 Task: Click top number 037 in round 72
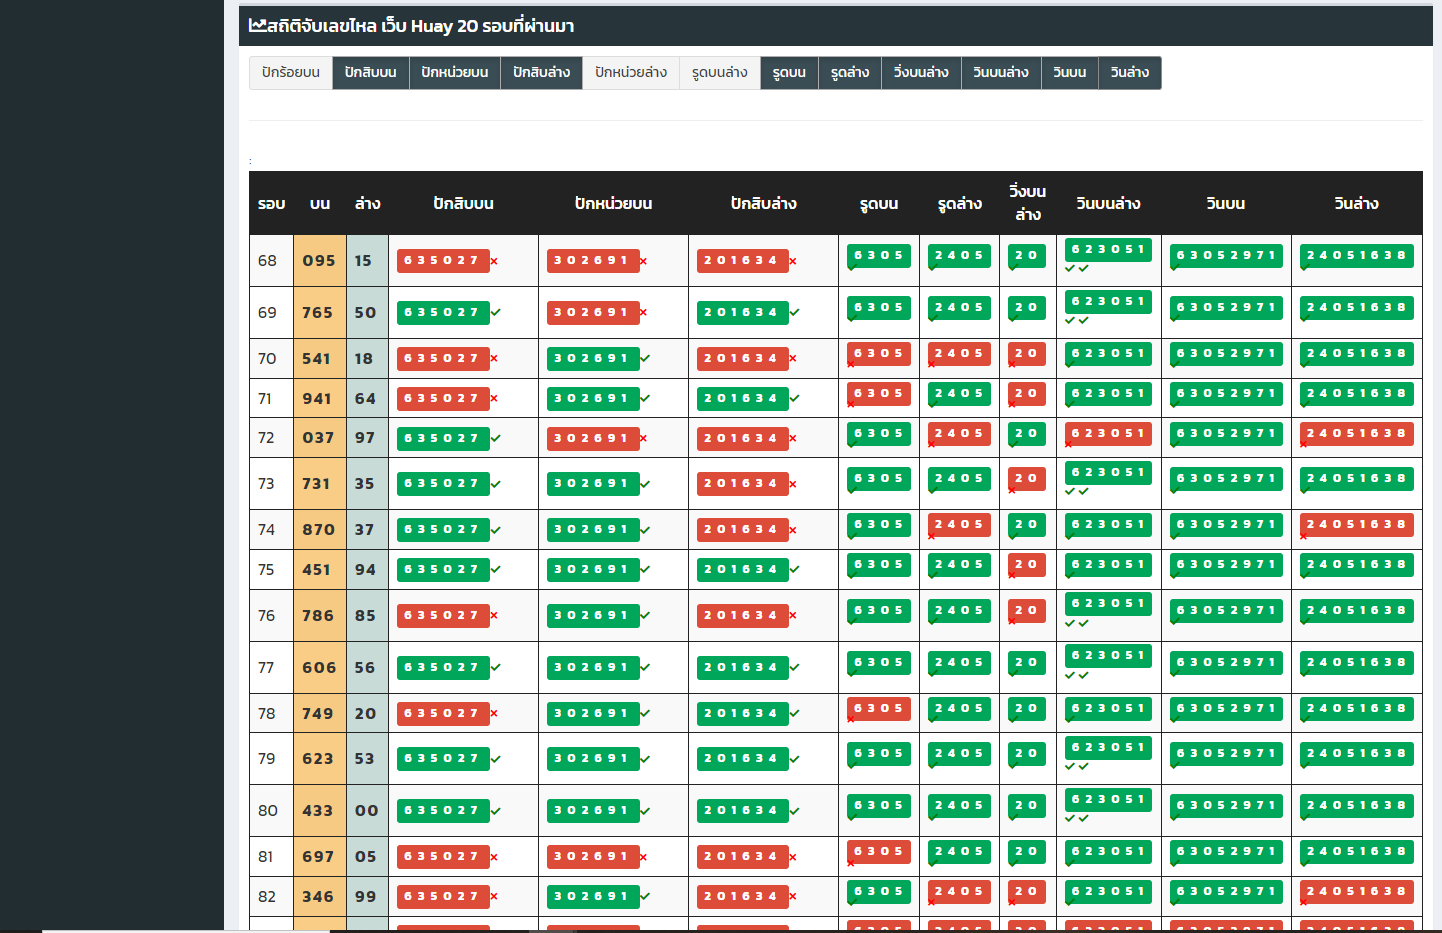click(x=318, y=437)
